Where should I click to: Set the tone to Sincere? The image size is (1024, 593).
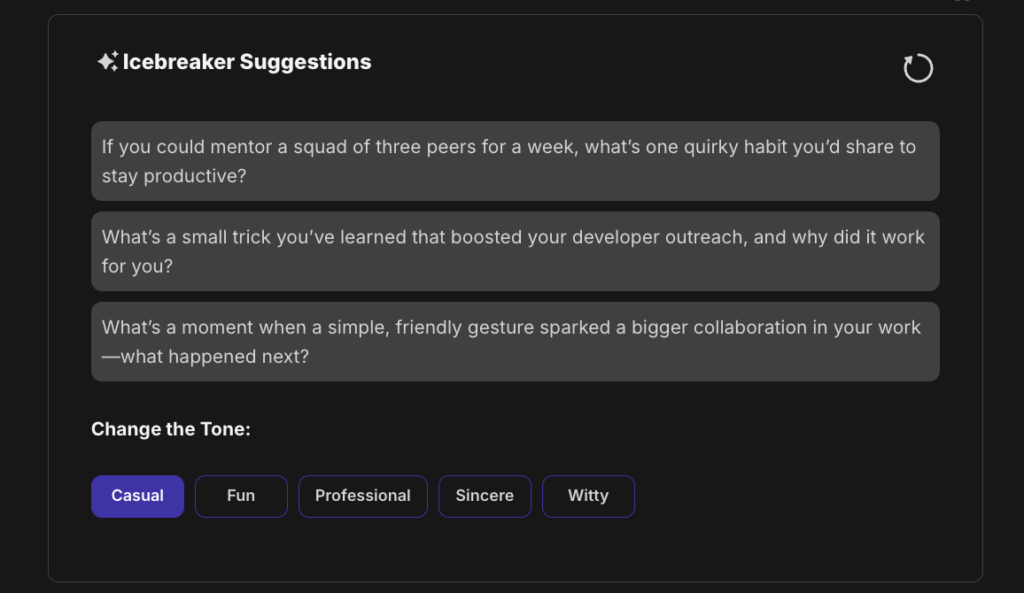click(484, 496)
